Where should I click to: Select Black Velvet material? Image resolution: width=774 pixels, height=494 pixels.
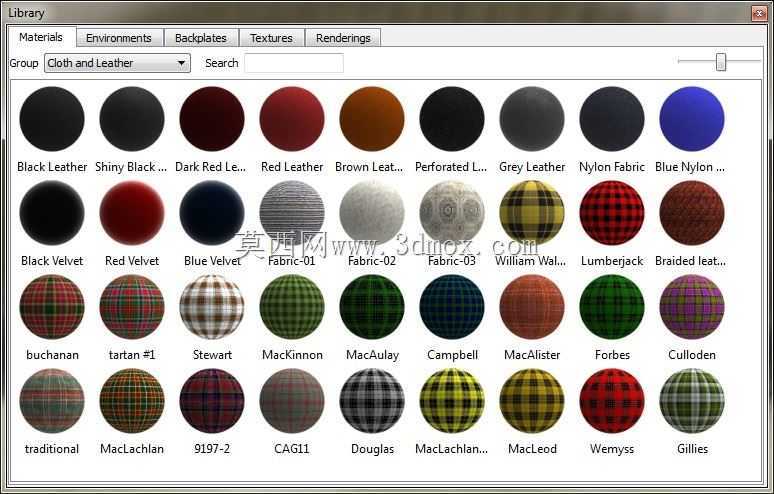click(x=52, y=213)
